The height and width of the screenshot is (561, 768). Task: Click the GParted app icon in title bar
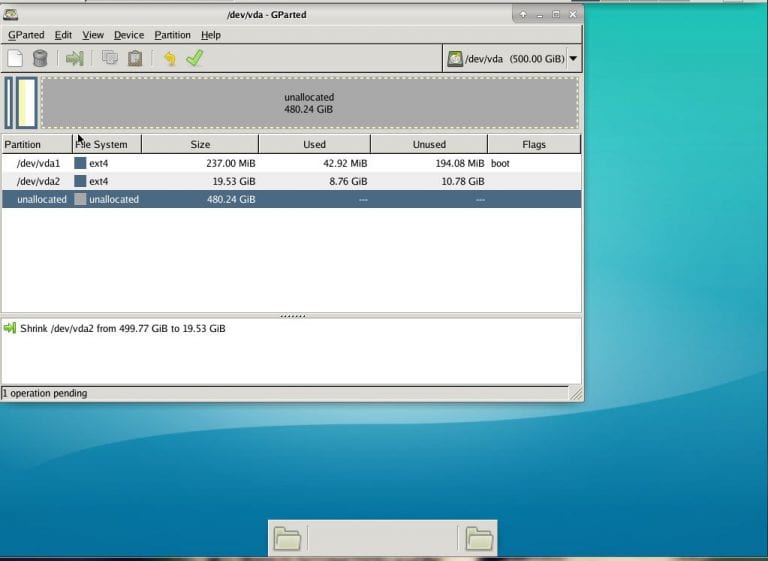click(10, 15)
